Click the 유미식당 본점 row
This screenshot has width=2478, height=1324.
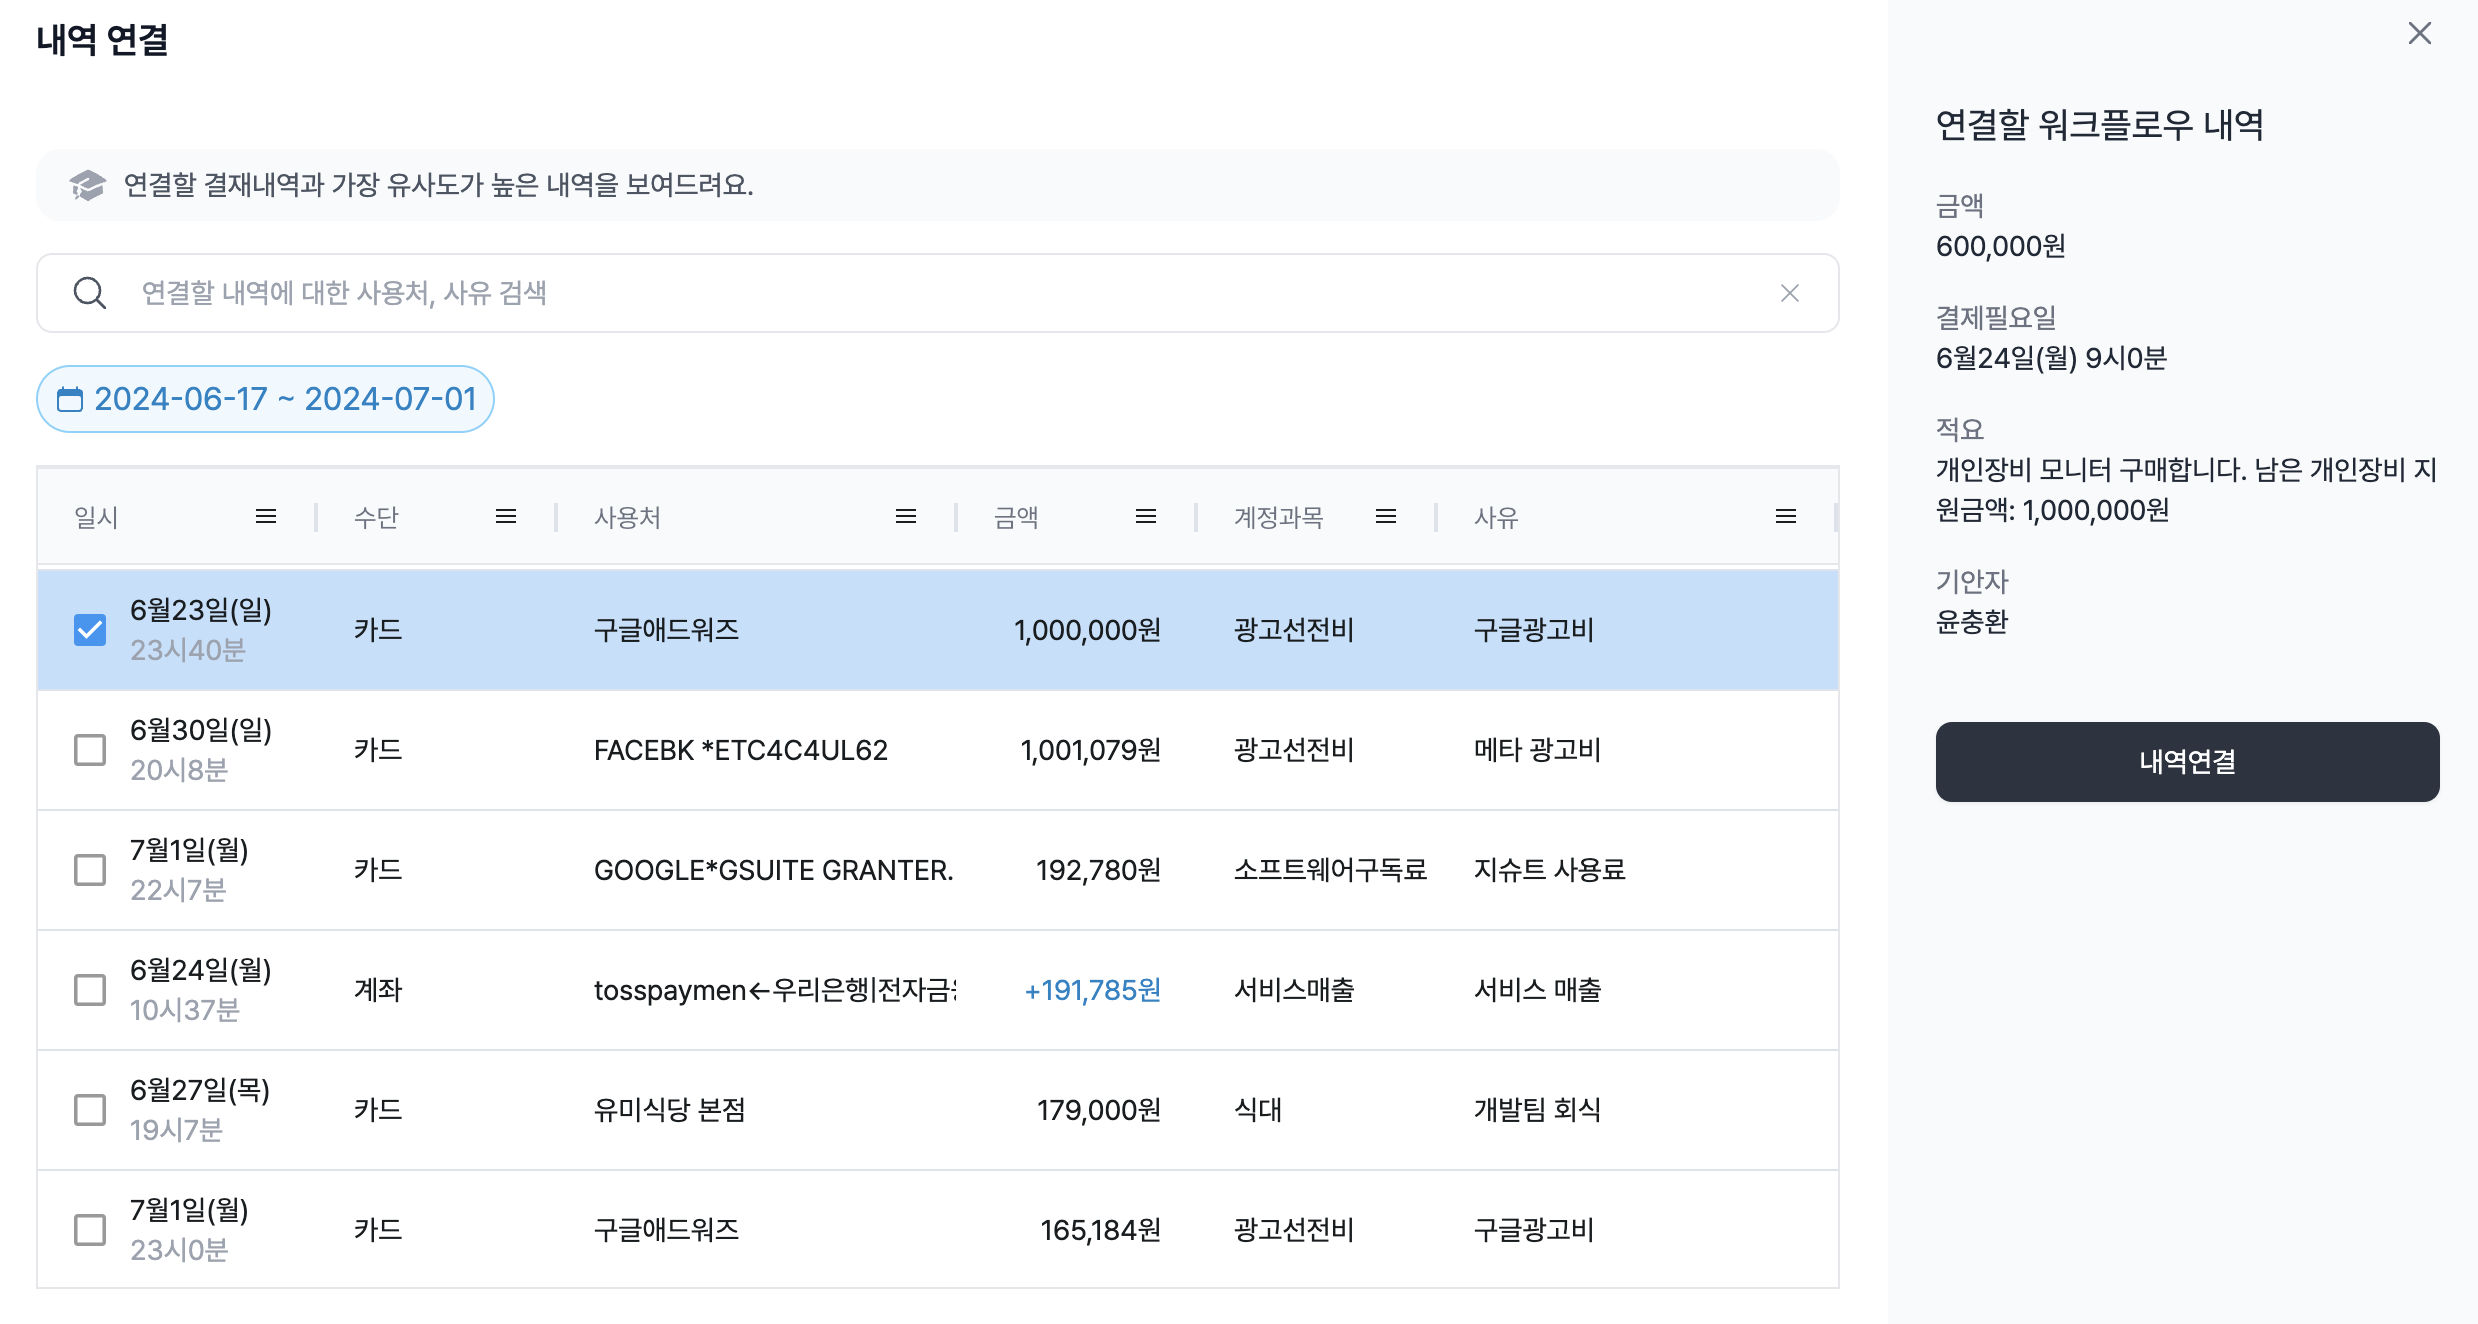pos(670,1110)
